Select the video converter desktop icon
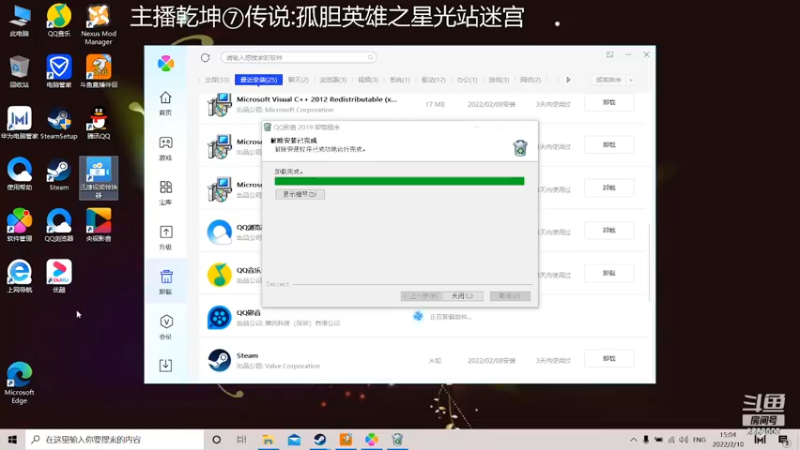Screen dimensions: 800x450 pyautogui.click(x=98, y=178)
